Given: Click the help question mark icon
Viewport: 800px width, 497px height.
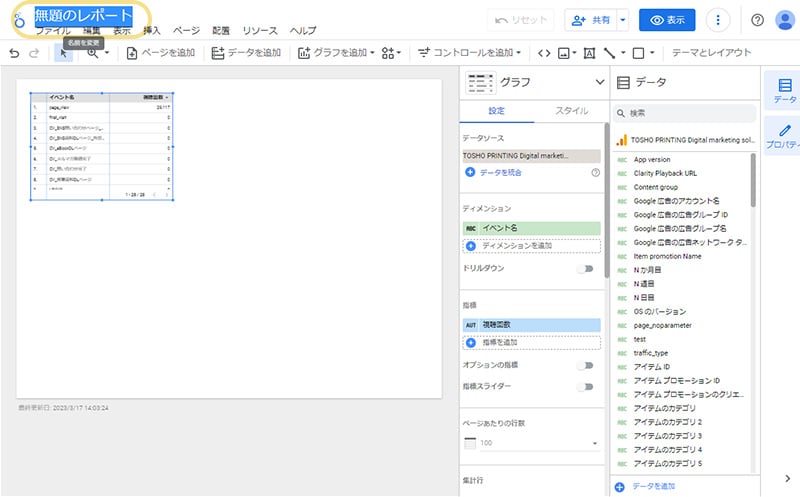Looking at the screenshot, I should tap(758, 20).
